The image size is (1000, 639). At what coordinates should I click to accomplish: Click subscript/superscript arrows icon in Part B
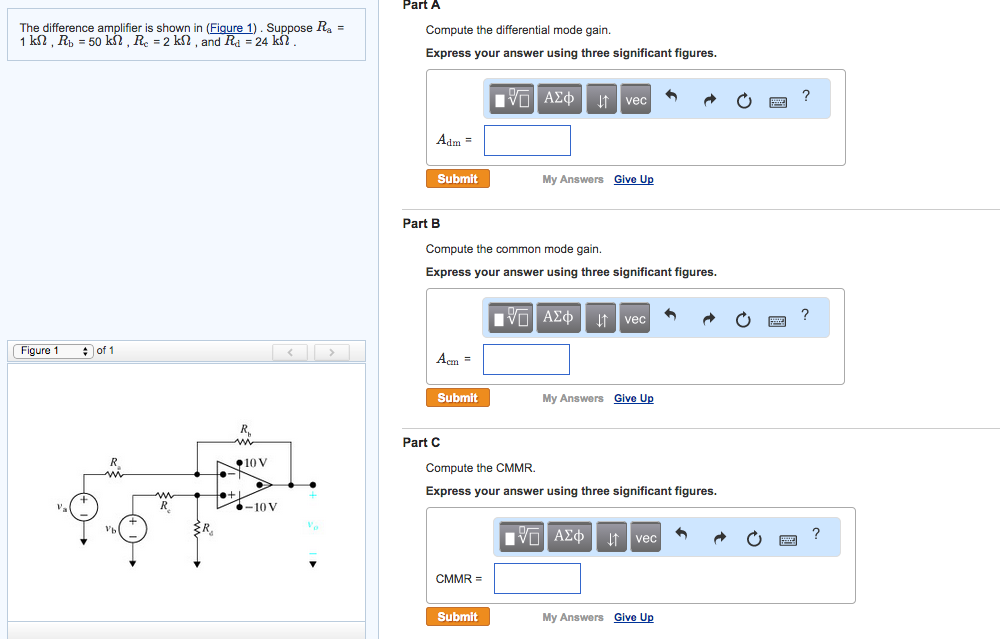(x=601, y=318)
